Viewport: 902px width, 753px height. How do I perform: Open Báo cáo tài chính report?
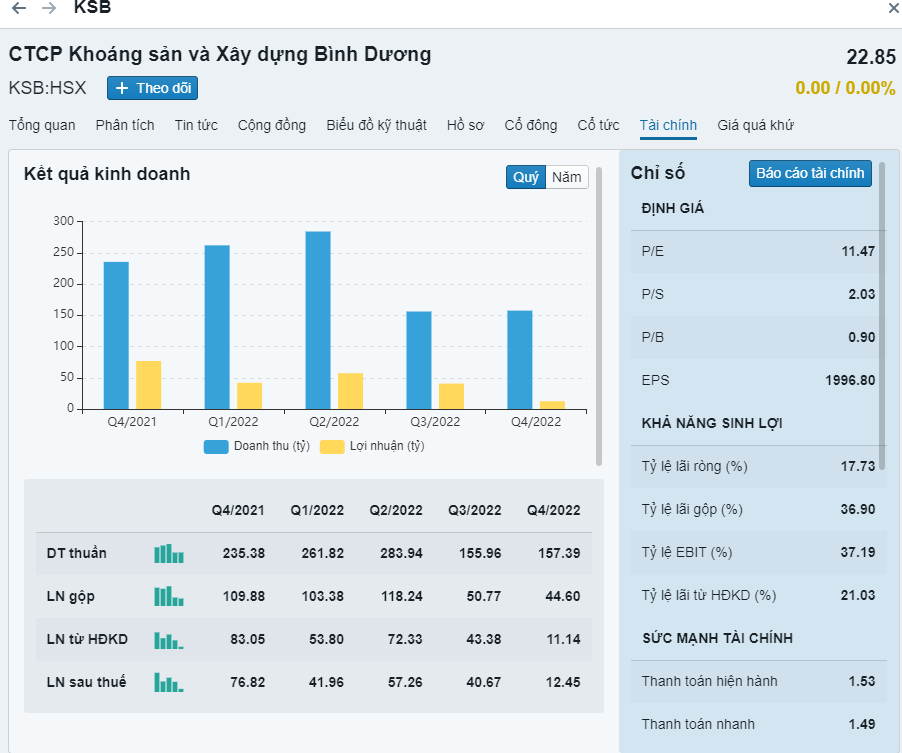810,174
